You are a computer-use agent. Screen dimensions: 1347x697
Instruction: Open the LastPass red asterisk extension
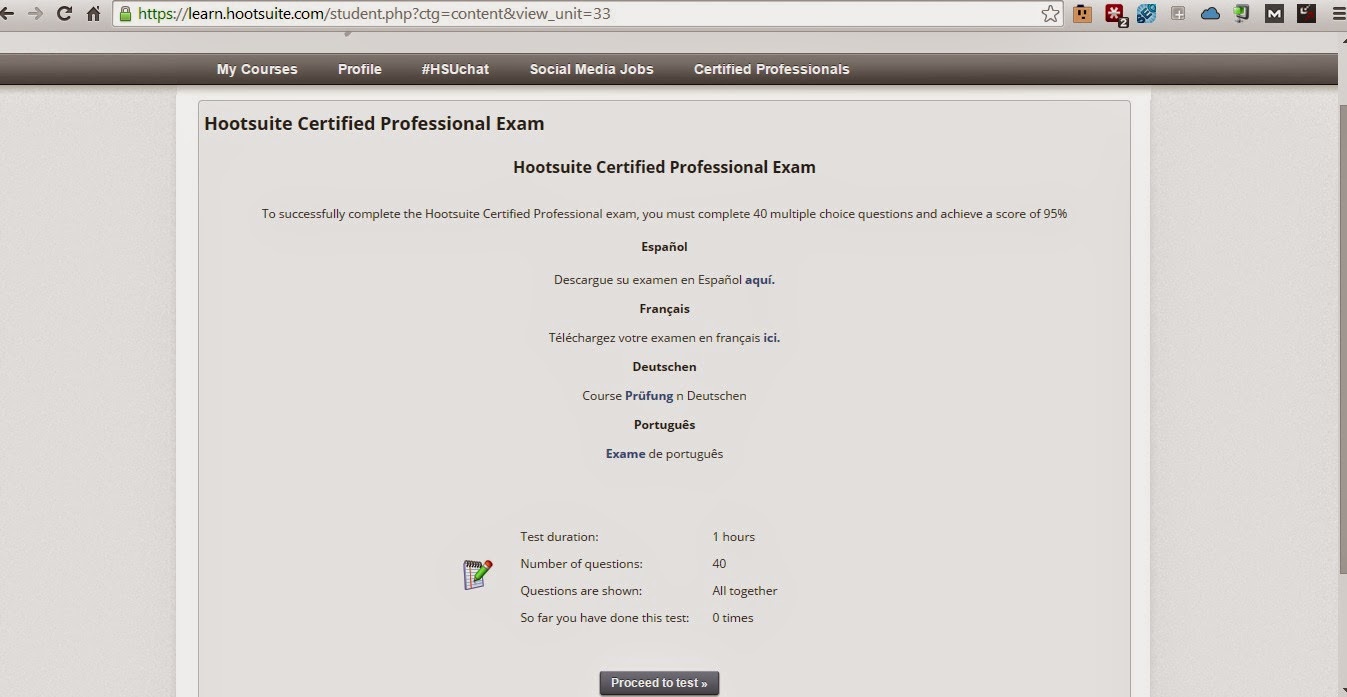pos(1115,14)
